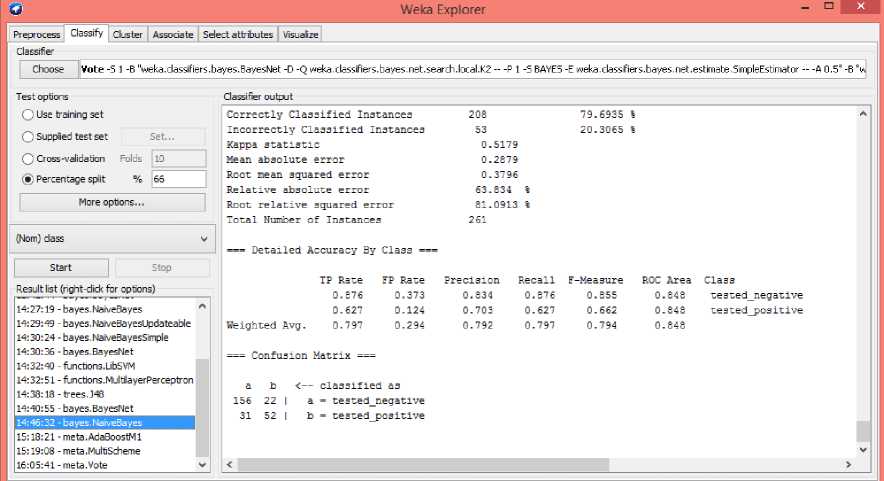
Task: Click the Correctly Classified Instances line
Action: [x=431, y=114]
